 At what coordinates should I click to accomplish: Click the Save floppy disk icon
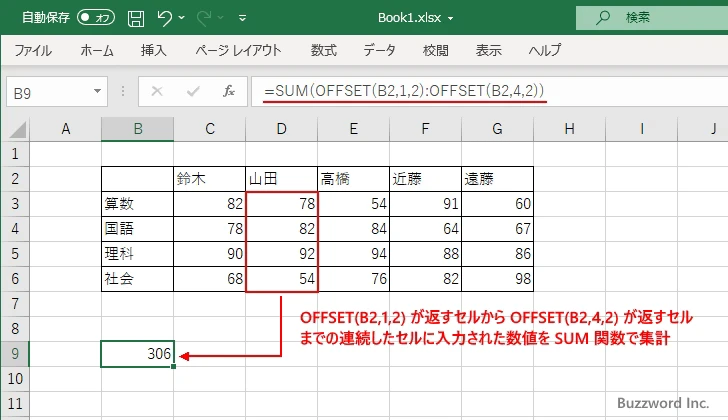pyautogui.click(x=136, y=18)
